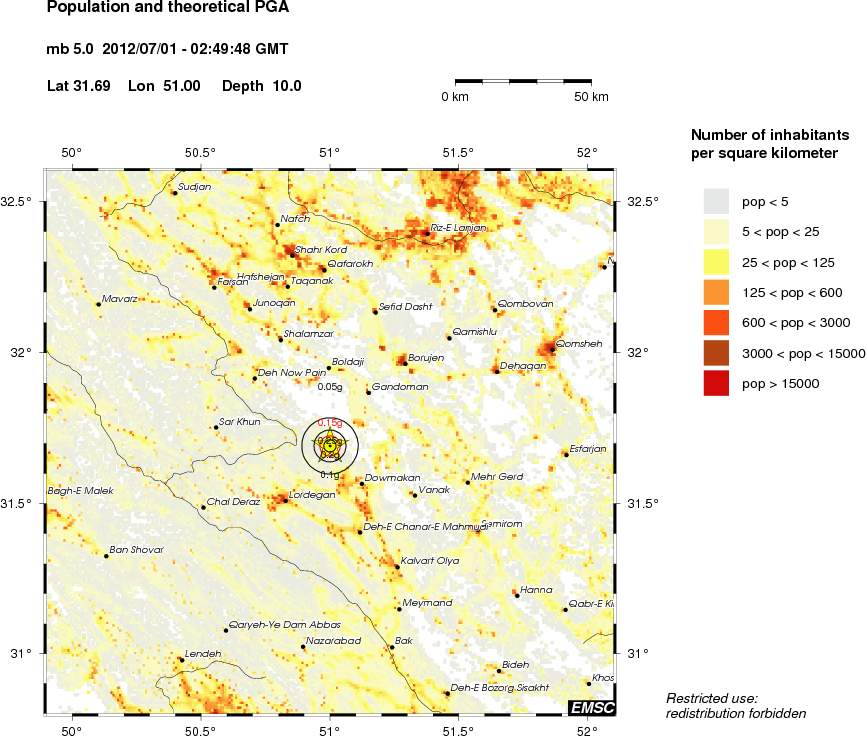Click the 'Depth 10.0' value

[x=262, y=86]
